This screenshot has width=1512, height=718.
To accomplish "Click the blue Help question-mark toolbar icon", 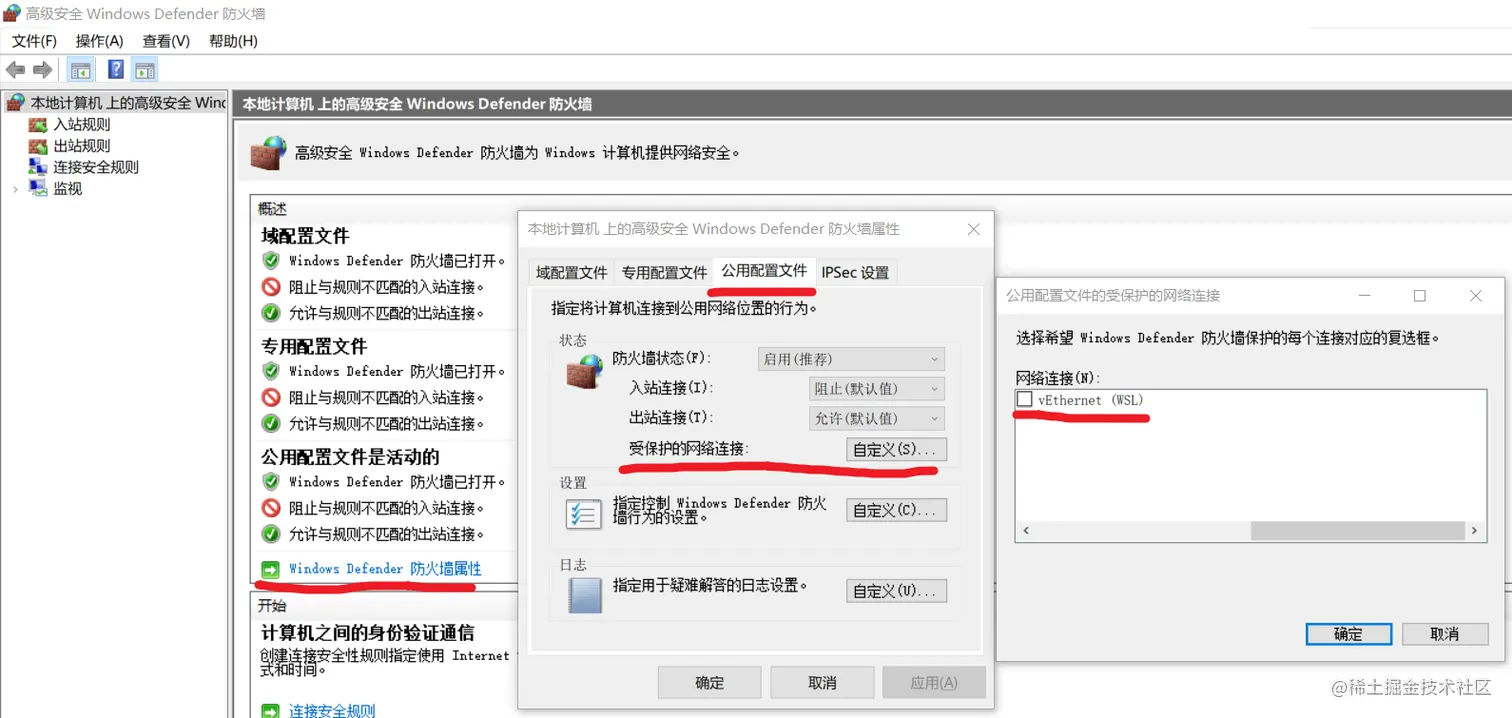I will [x=116, y=70].
